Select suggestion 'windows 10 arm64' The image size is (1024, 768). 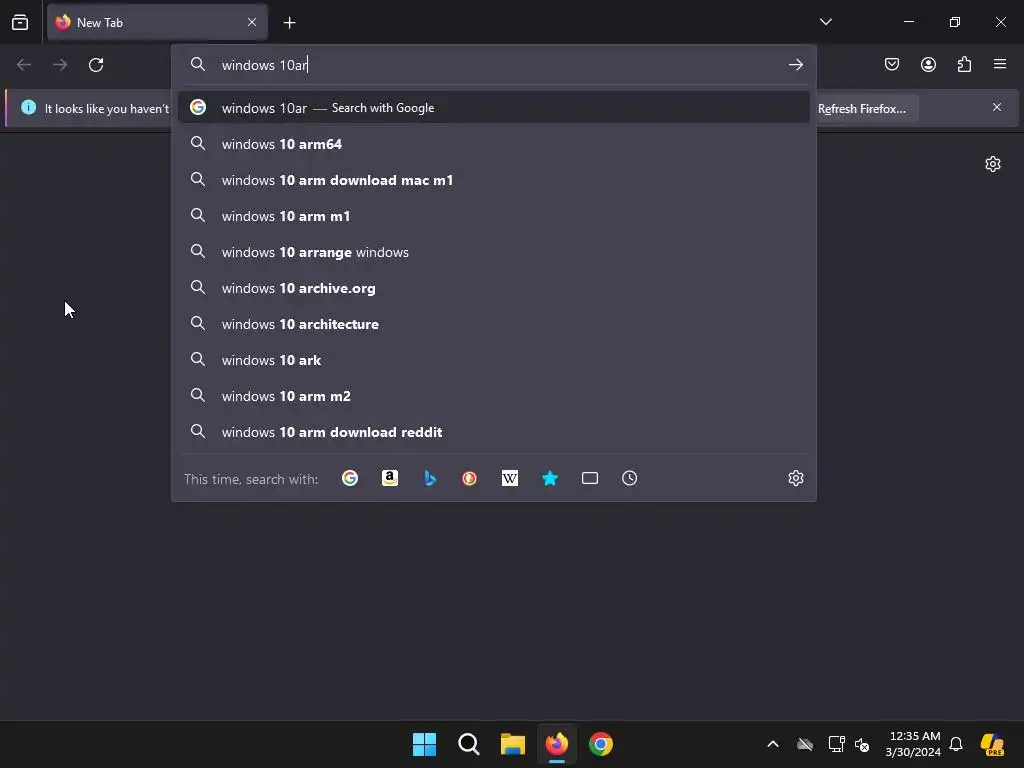494,144
